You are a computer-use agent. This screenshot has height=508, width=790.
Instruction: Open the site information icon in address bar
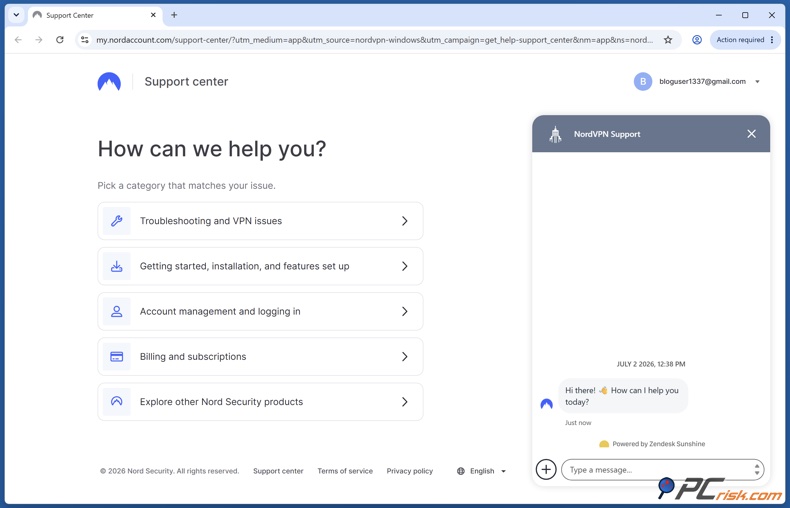pyautogui.click(x=85, y=40)
